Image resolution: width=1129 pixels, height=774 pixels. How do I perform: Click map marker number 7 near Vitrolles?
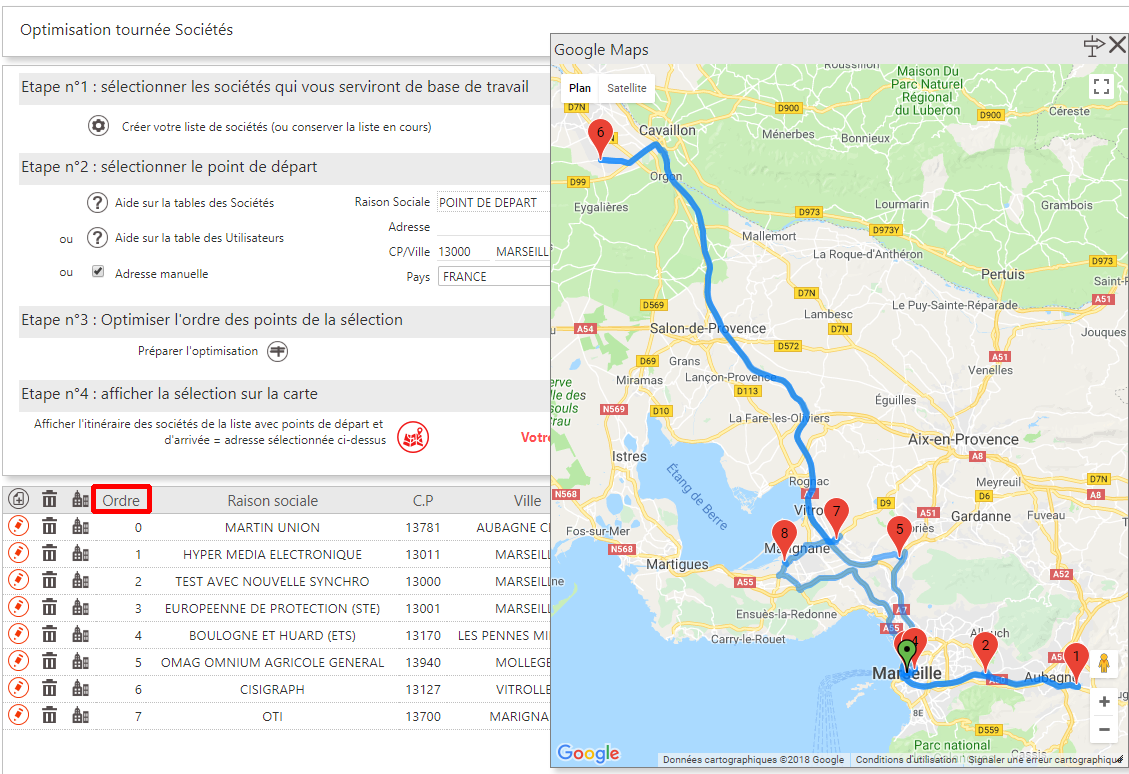point(836,517)
